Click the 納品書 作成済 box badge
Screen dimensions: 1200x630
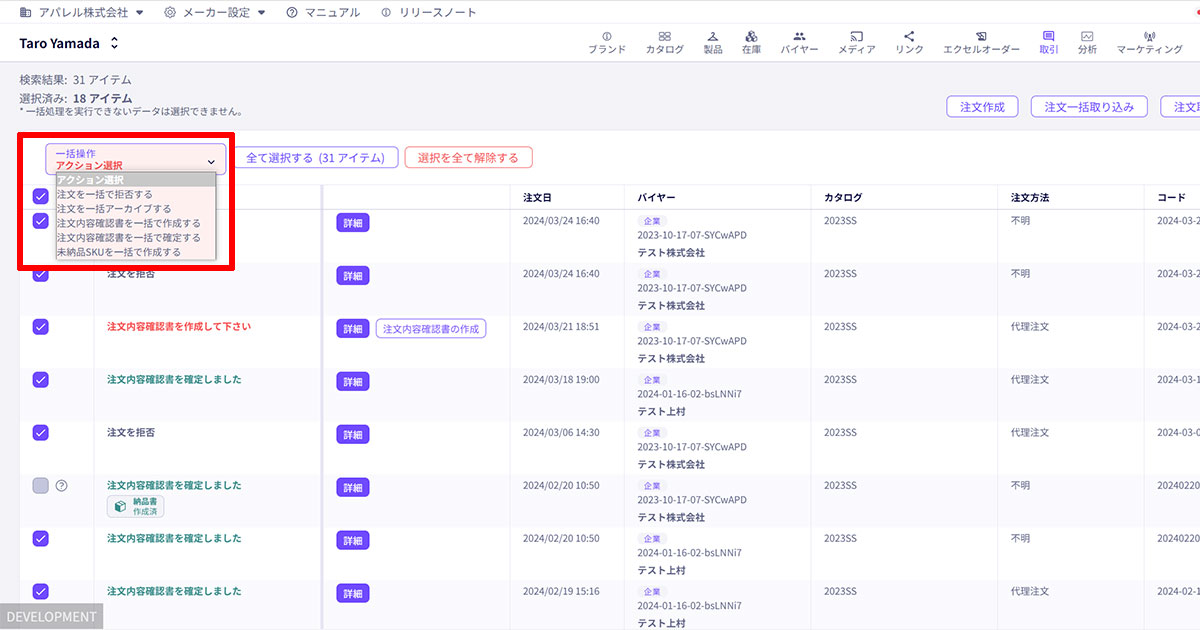[x=135, y=507]
